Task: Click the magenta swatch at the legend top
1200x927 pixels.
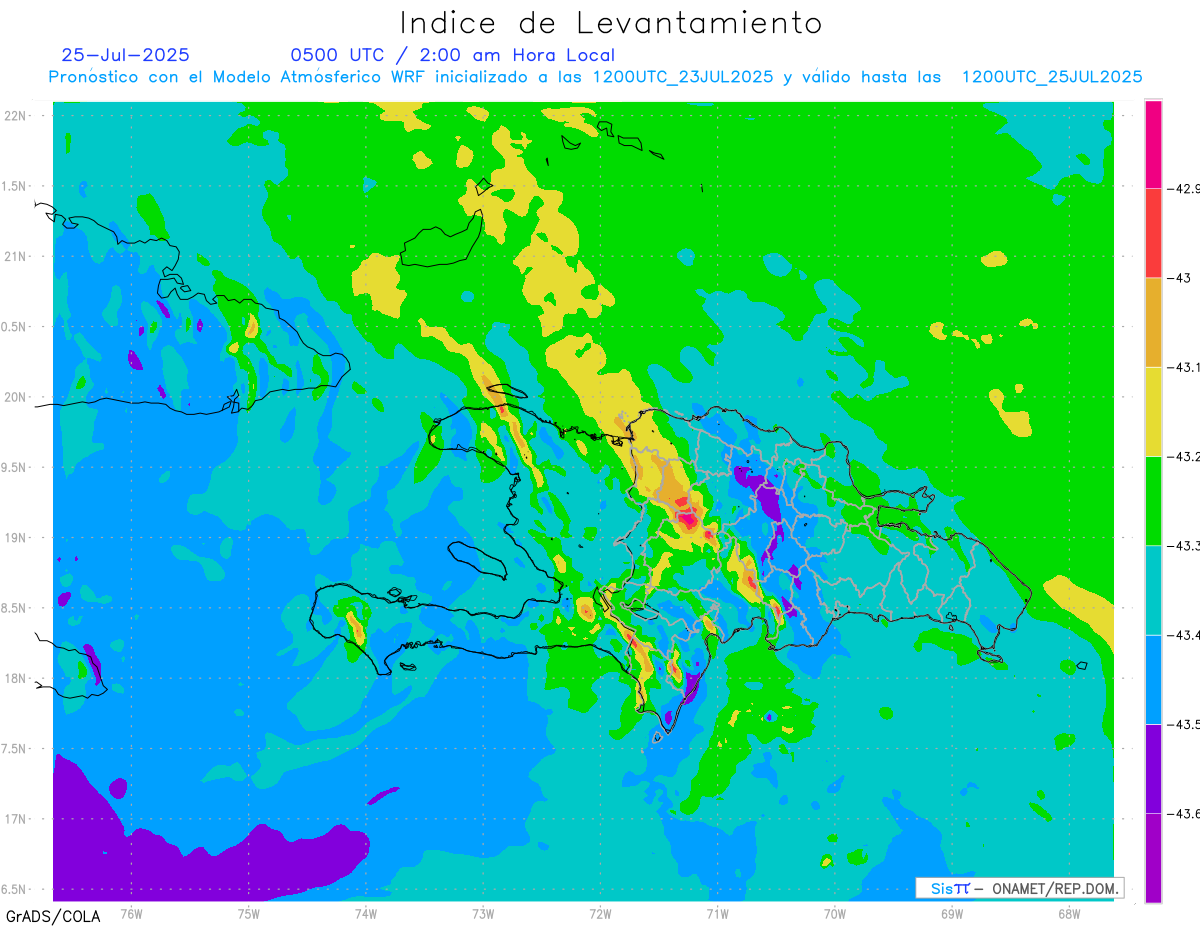Action: (1153, 144)
